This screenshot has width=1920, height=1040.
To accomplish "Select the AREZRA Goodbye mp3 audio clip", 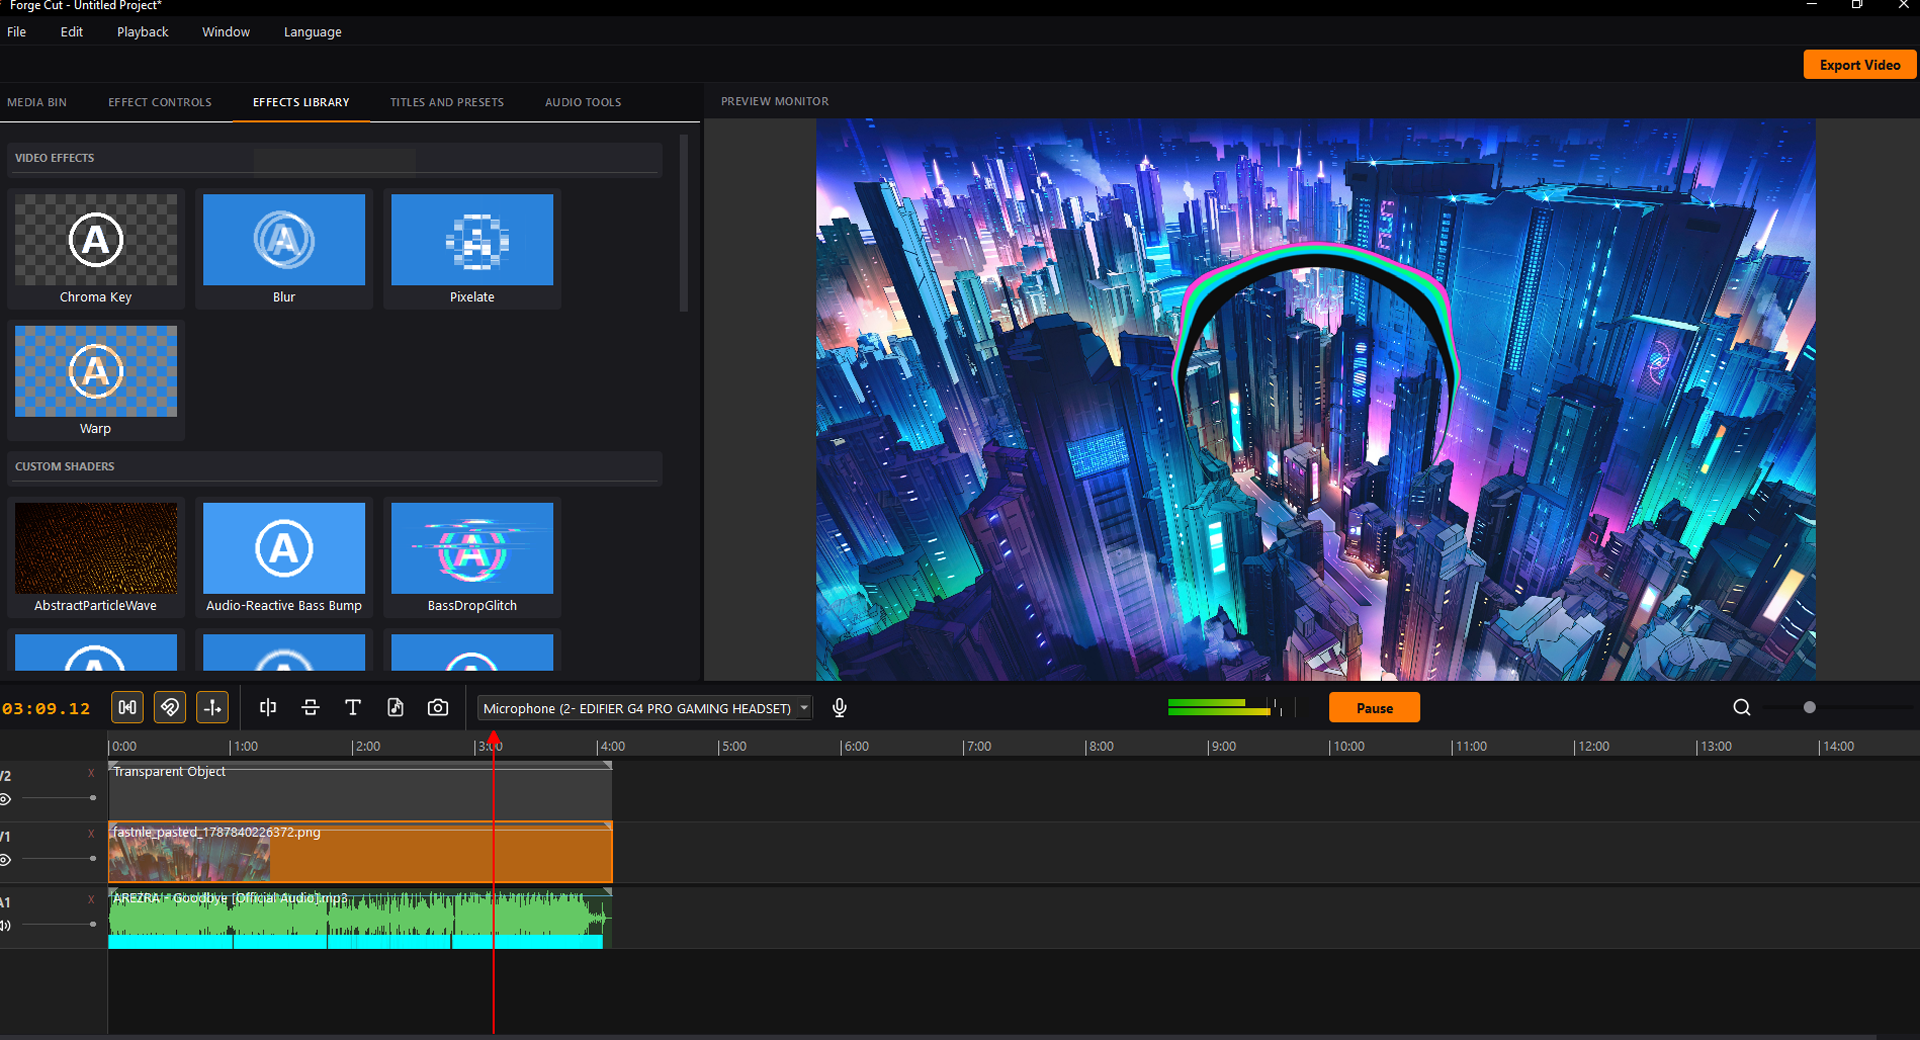I will 360,918.
